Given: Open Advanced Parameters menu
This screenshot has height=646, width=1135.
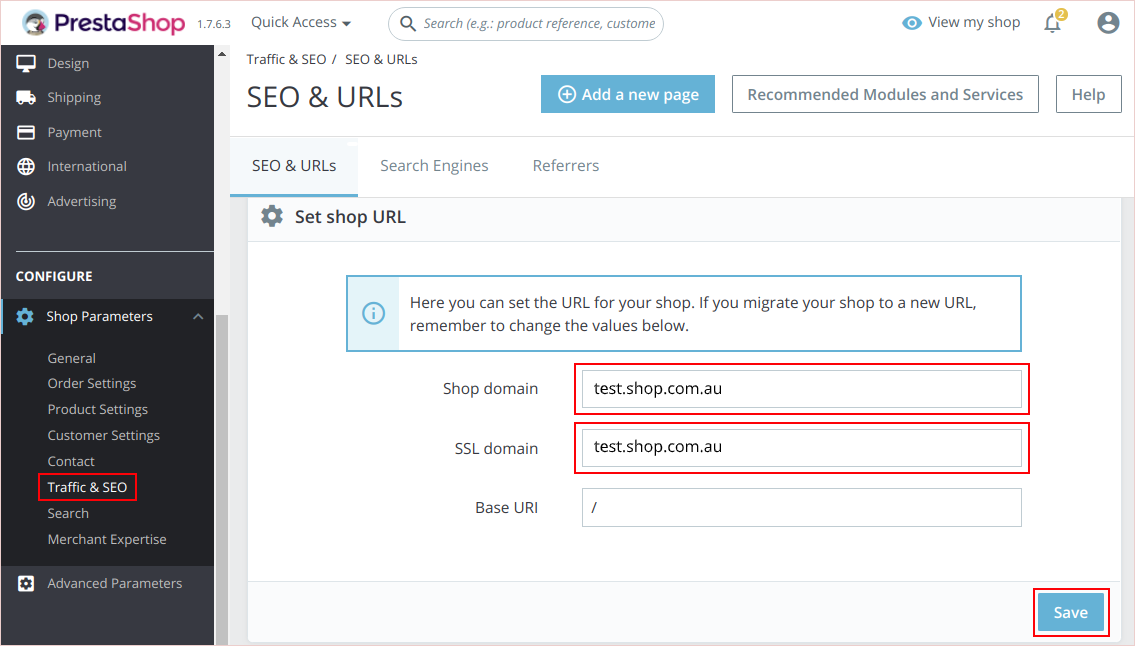Looking at the screenshot, I should (114, 584).
